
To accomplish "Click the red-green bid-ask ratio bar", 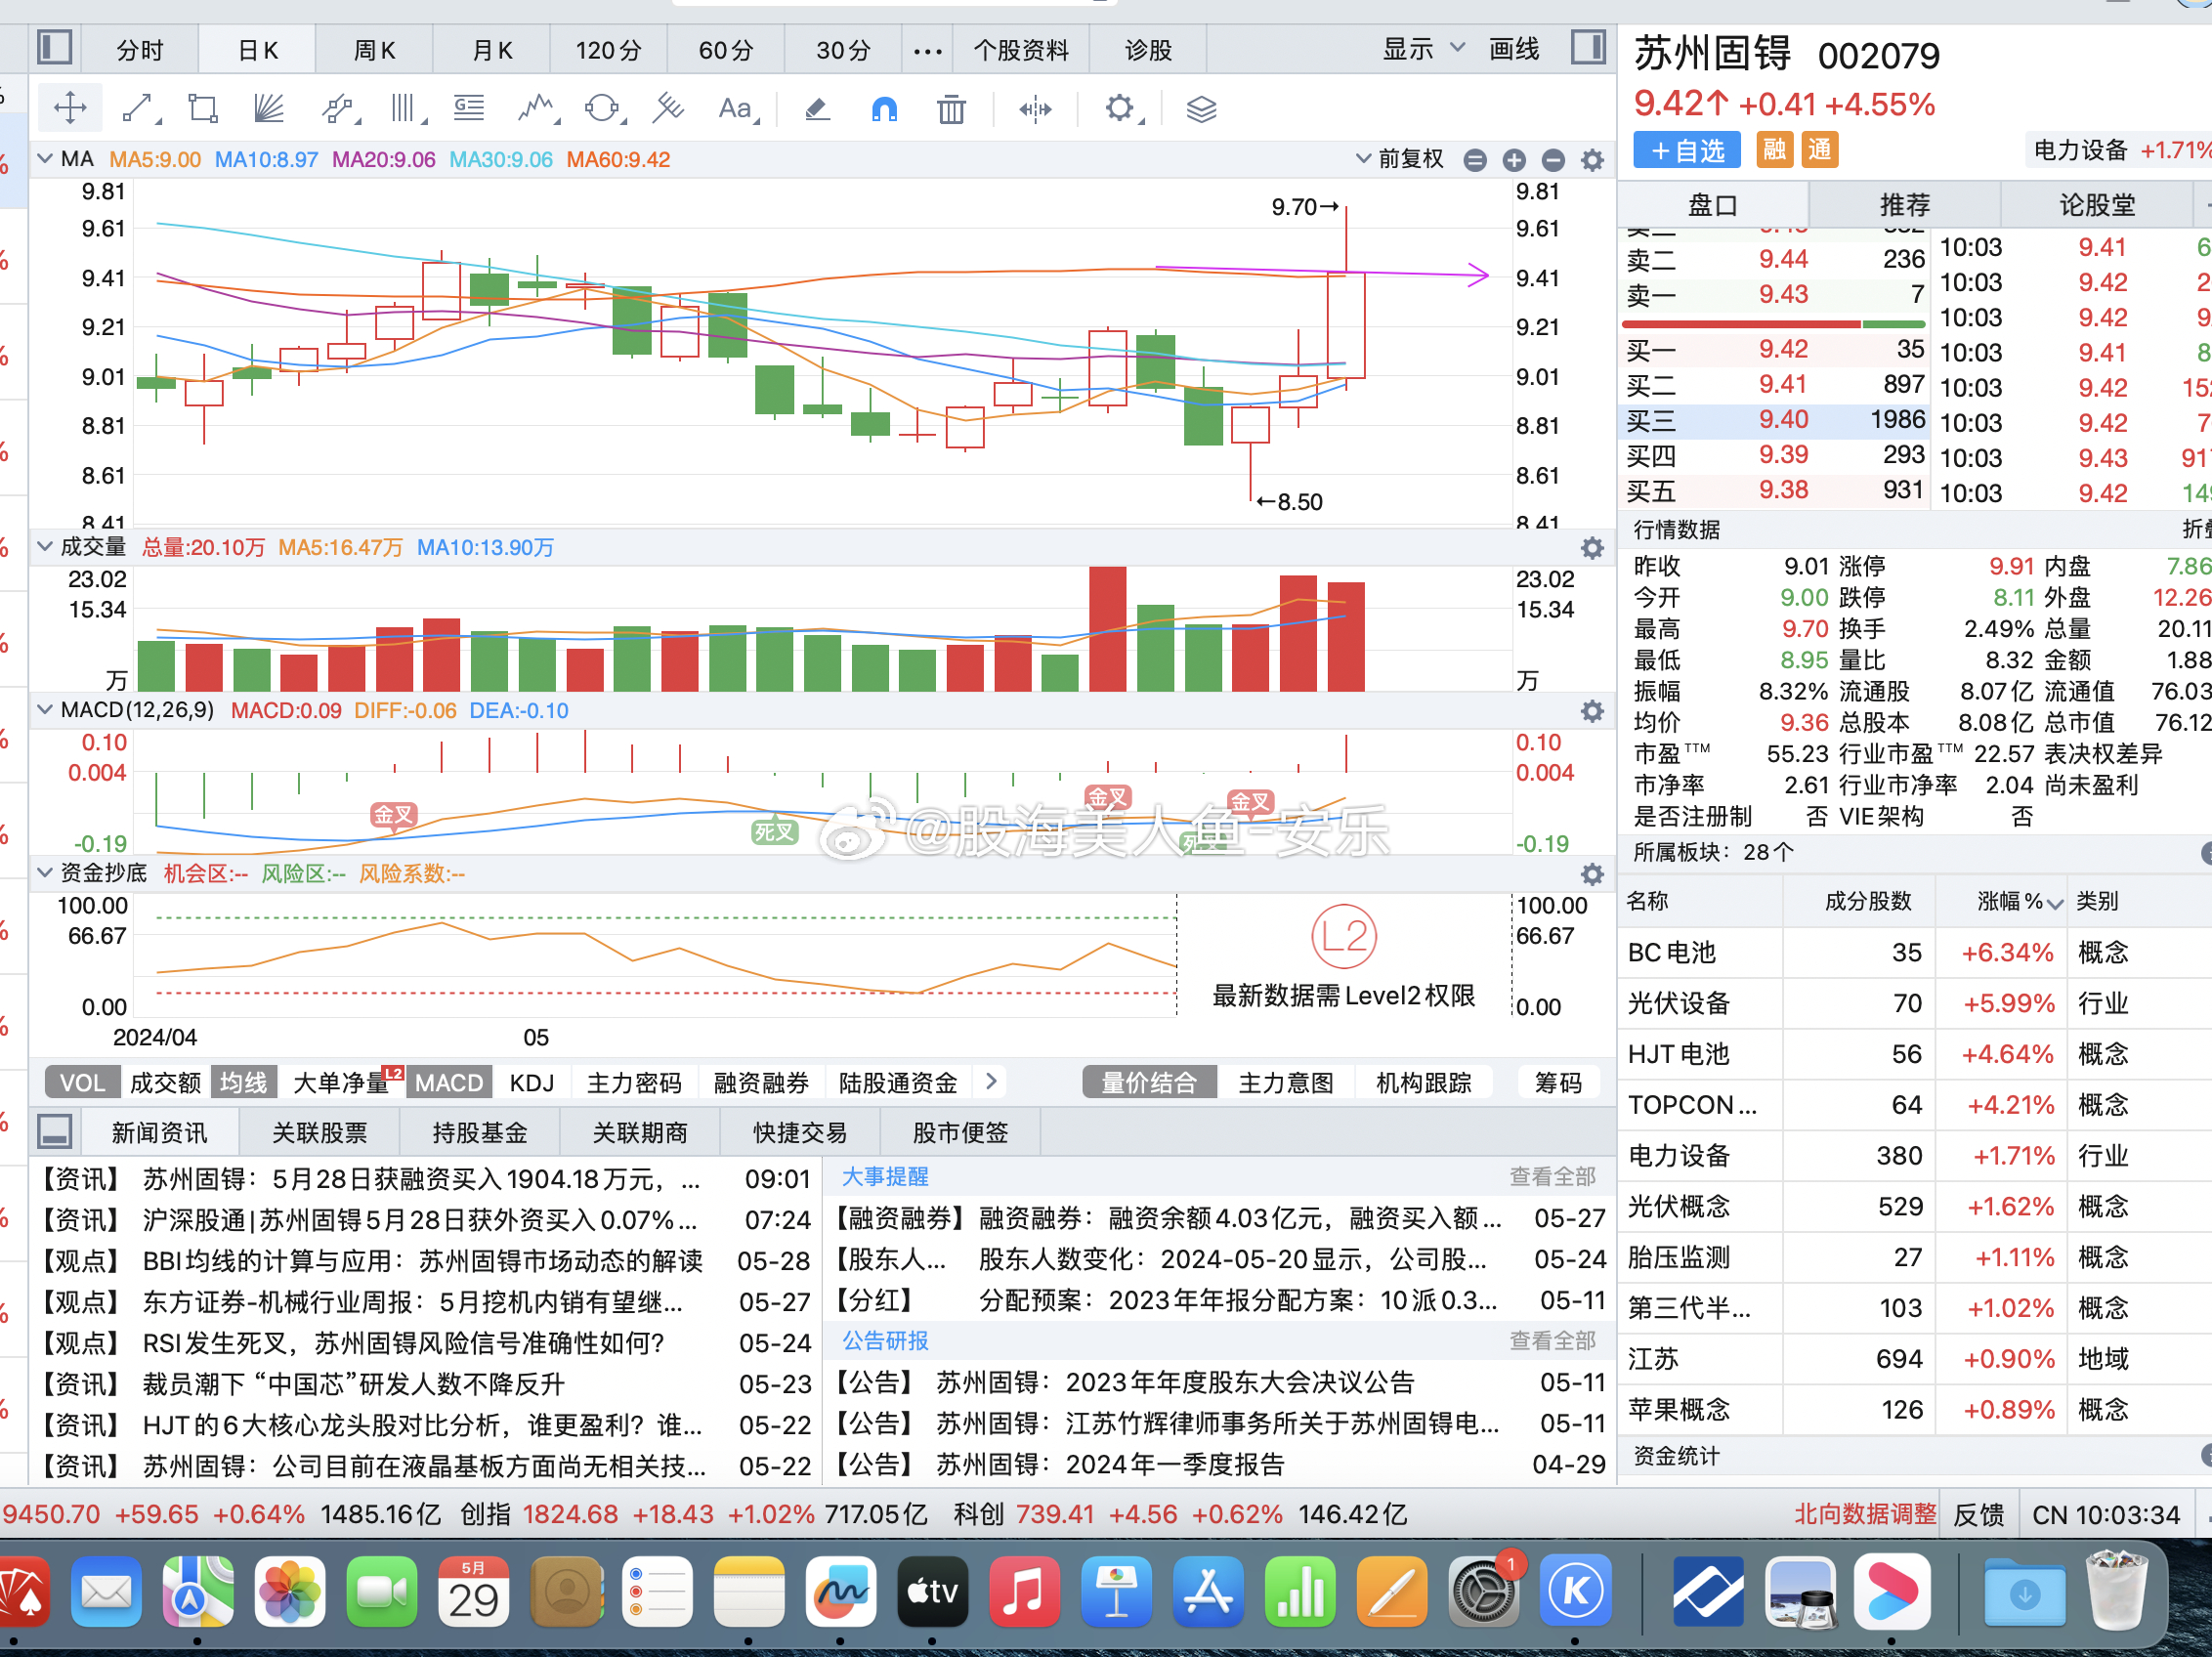I will tap(1772, 324).
